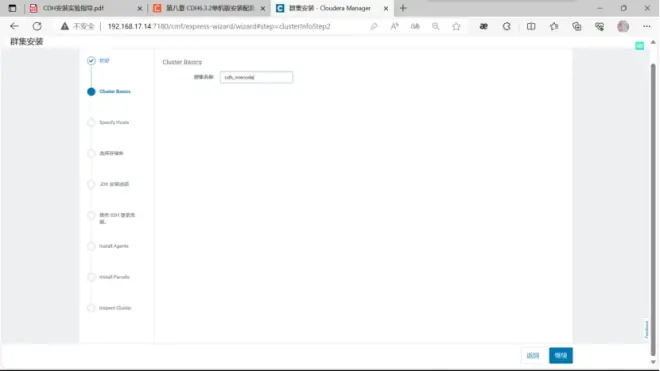The width and height of the screenshot is (660, 371).
Task: Open the Feedback side link
Action: (647, 329)
